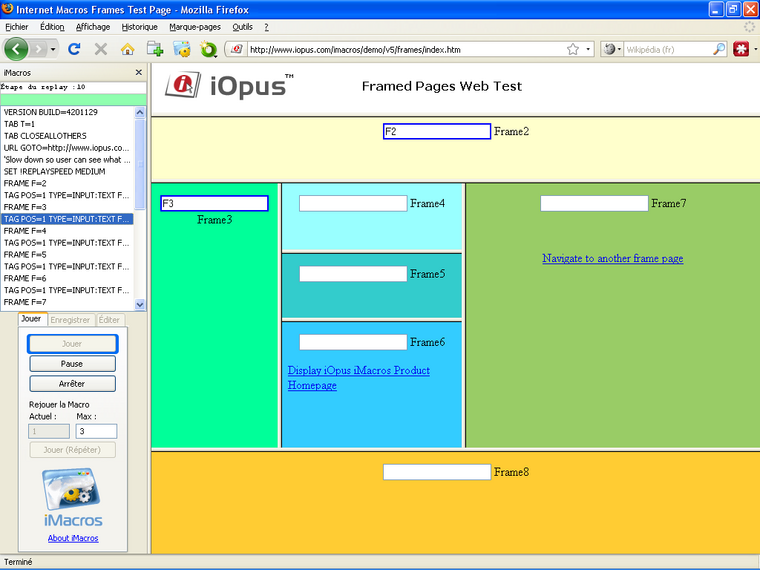This screenshot has width=760, height=570.
Task: Select the VERSION BUILD=4201129 line
Action: tap(67, 112)
